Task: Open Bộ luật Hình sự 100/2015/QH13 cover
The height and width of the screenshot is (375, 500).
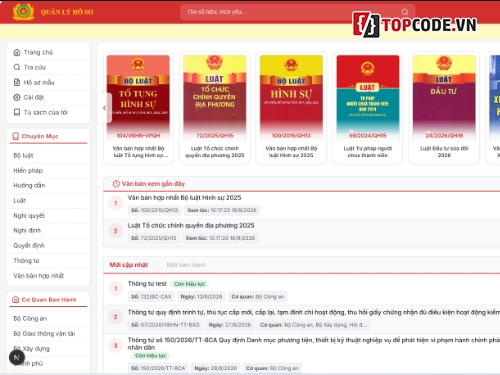Action: tap(291, 97)
